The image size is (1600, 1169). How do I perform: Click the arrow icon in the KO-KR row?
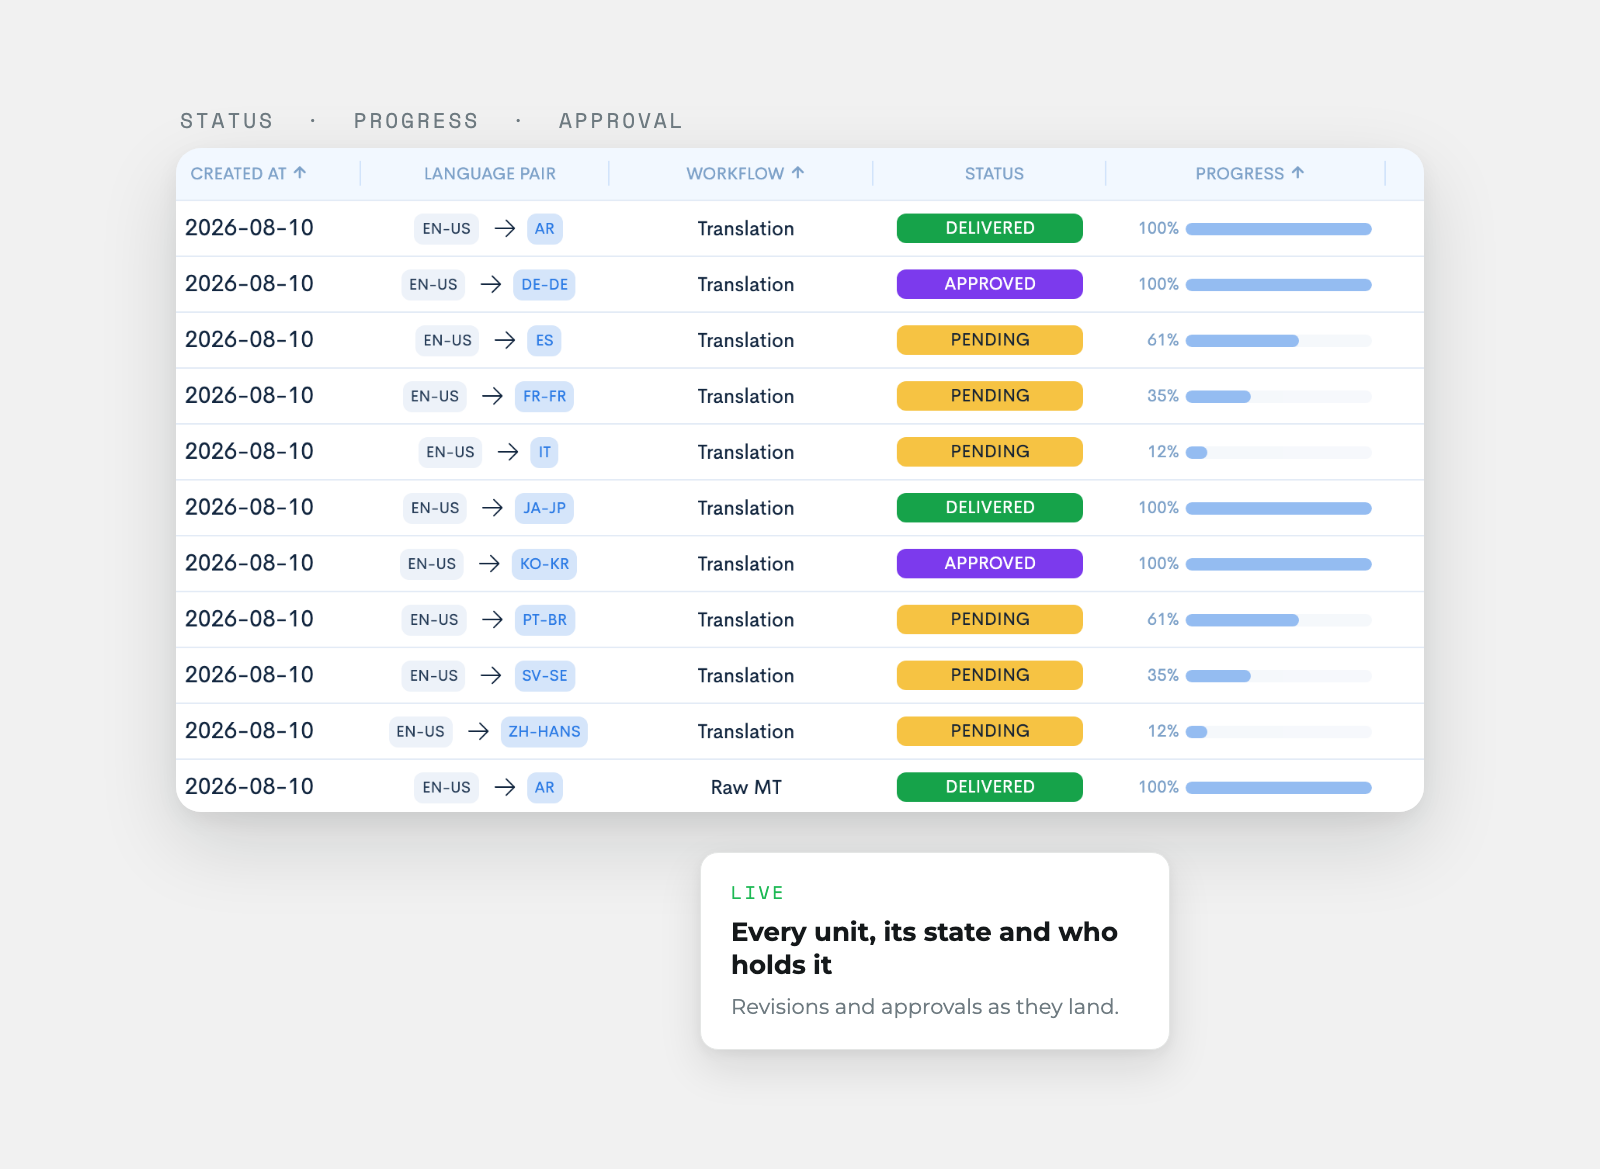tap(489, 564)
